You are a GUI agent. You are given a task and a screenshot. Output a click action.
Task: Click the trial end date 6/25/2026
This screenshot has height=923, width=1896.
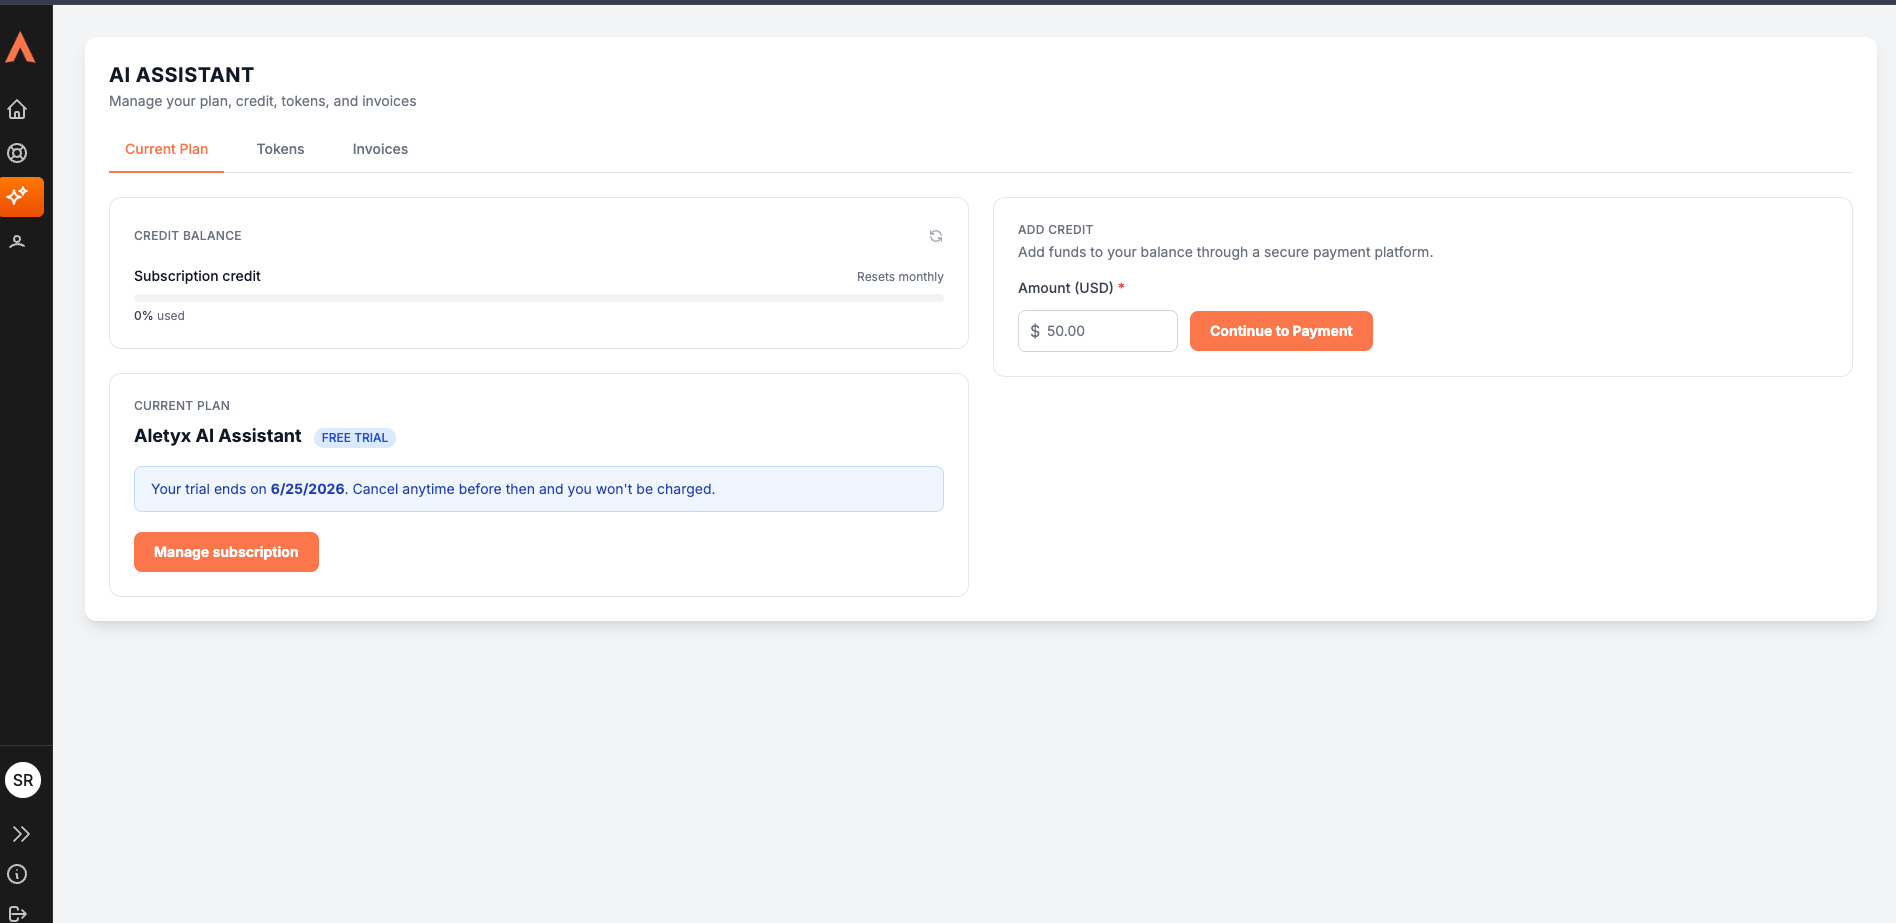point(308,489)
